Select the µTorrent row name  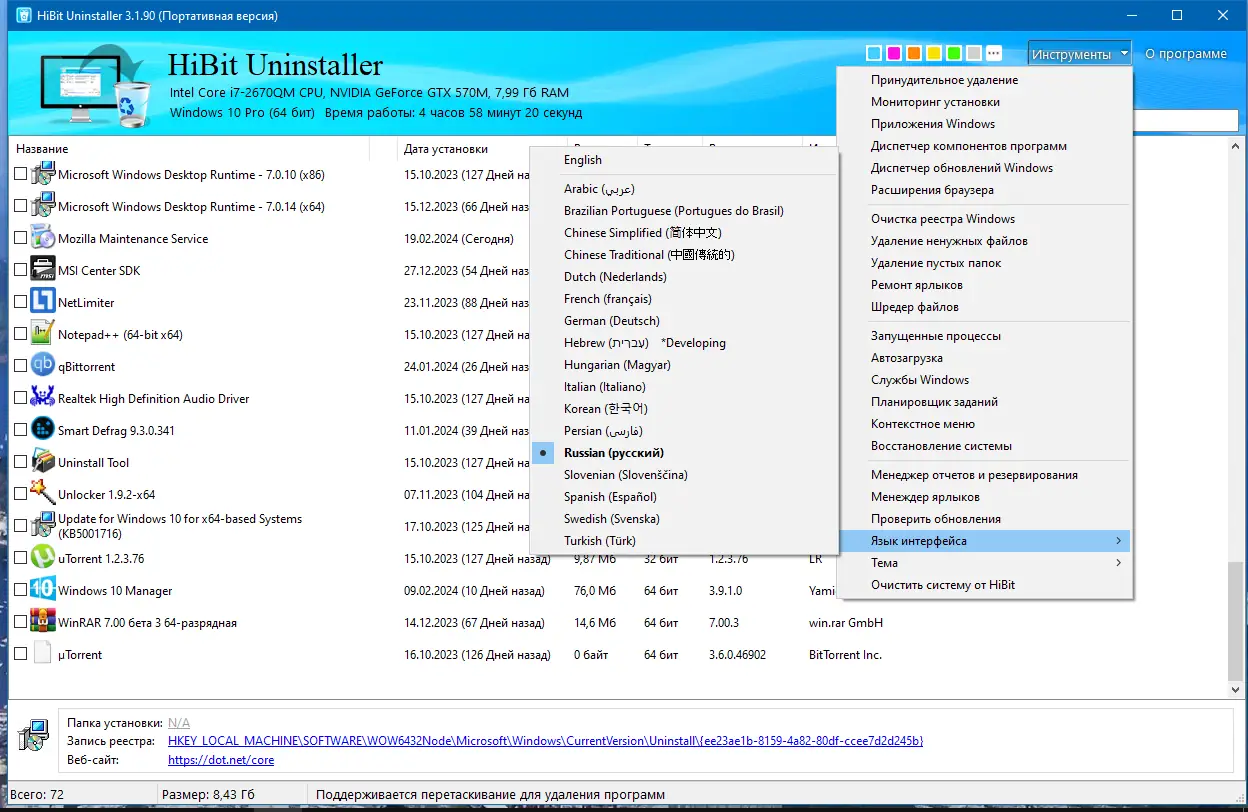pos(80,655)
